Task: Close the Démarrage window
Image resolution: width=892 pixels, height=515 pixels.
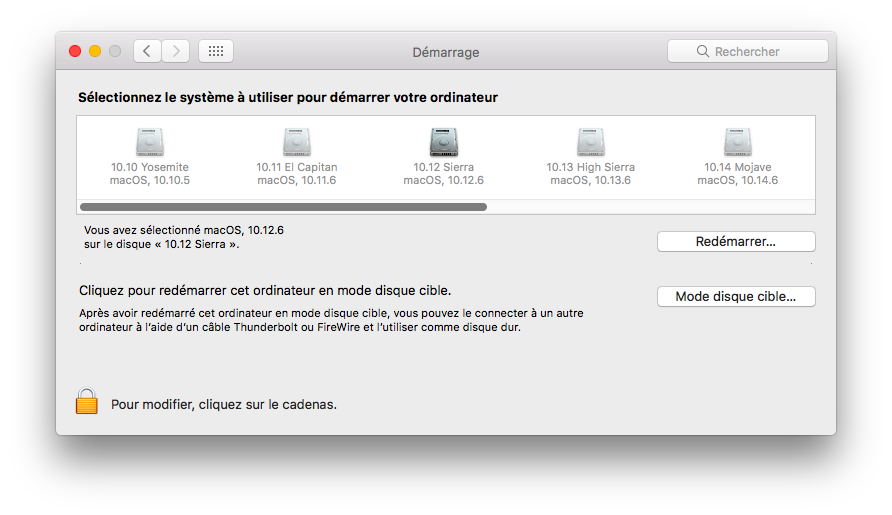Action: pyautogui.click(x=75, y=51)
